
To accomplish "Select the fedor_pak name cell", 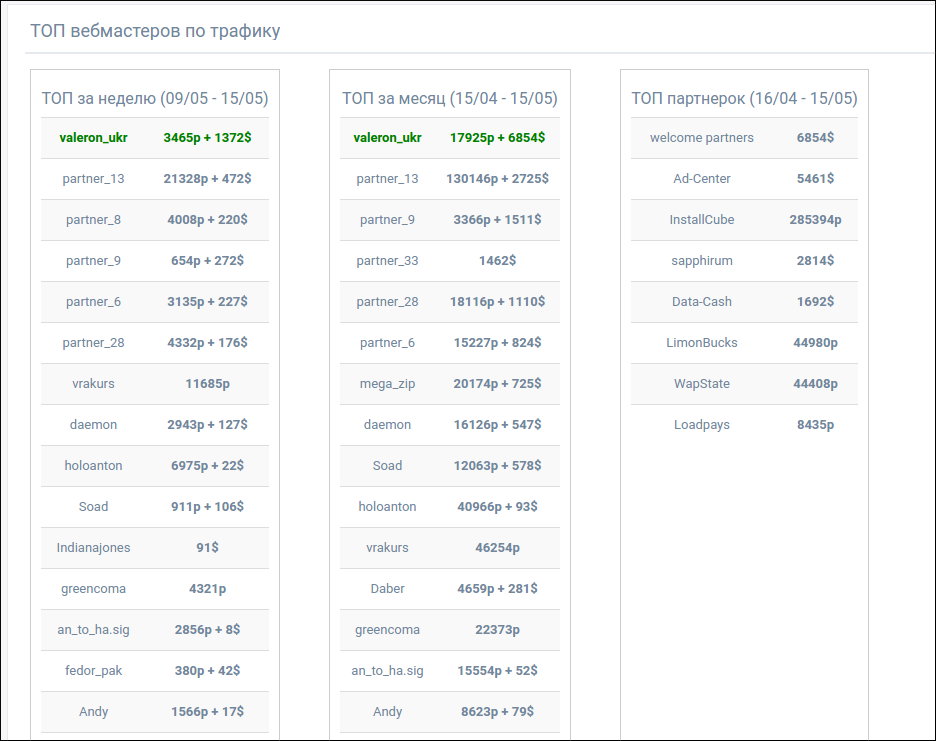I will 93,671.
